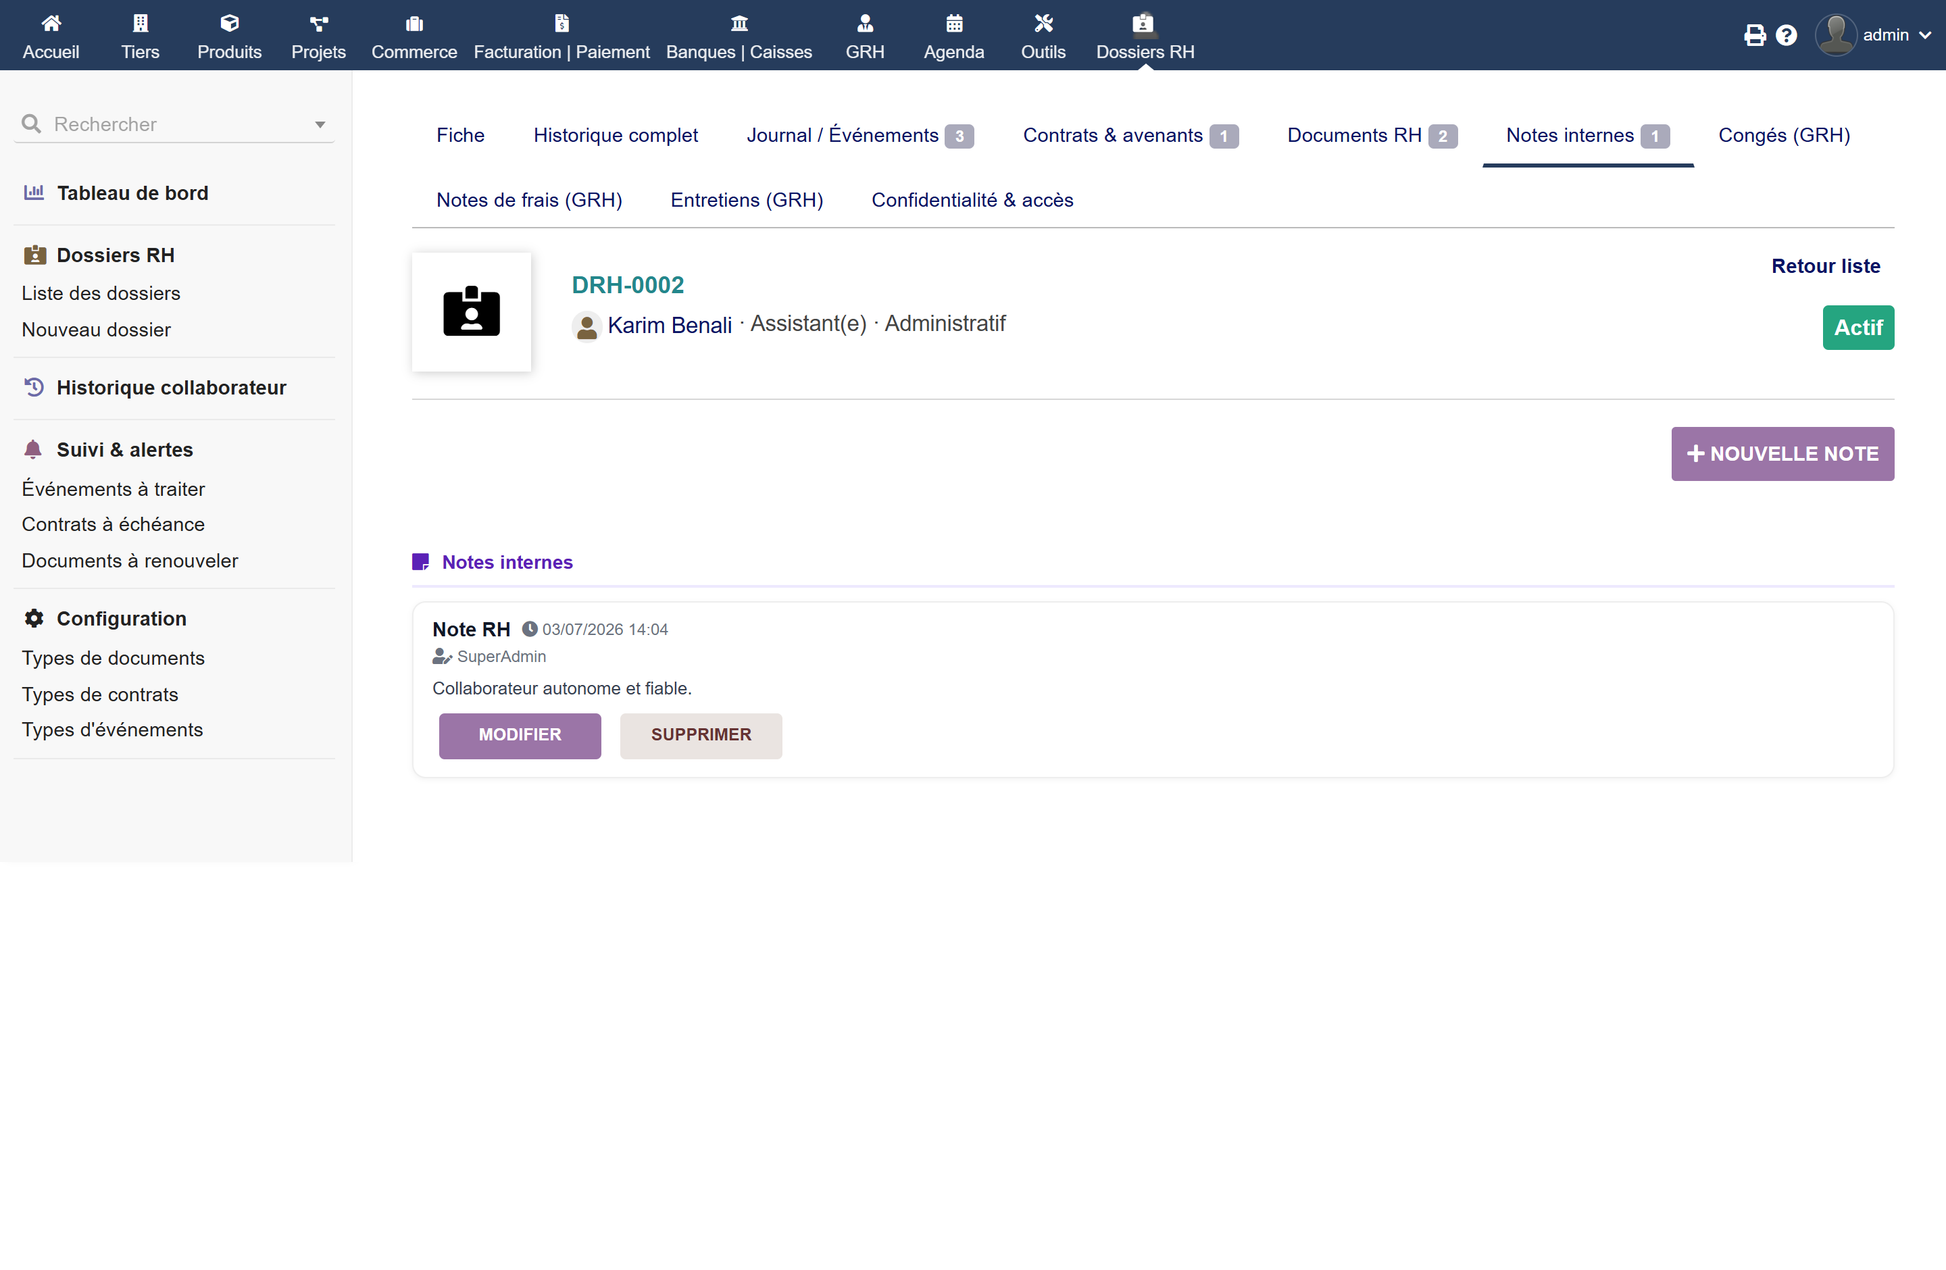Open the Documents RH tab
The width and height of the screenshot is (1946, 1270).
click(1372, 135)
